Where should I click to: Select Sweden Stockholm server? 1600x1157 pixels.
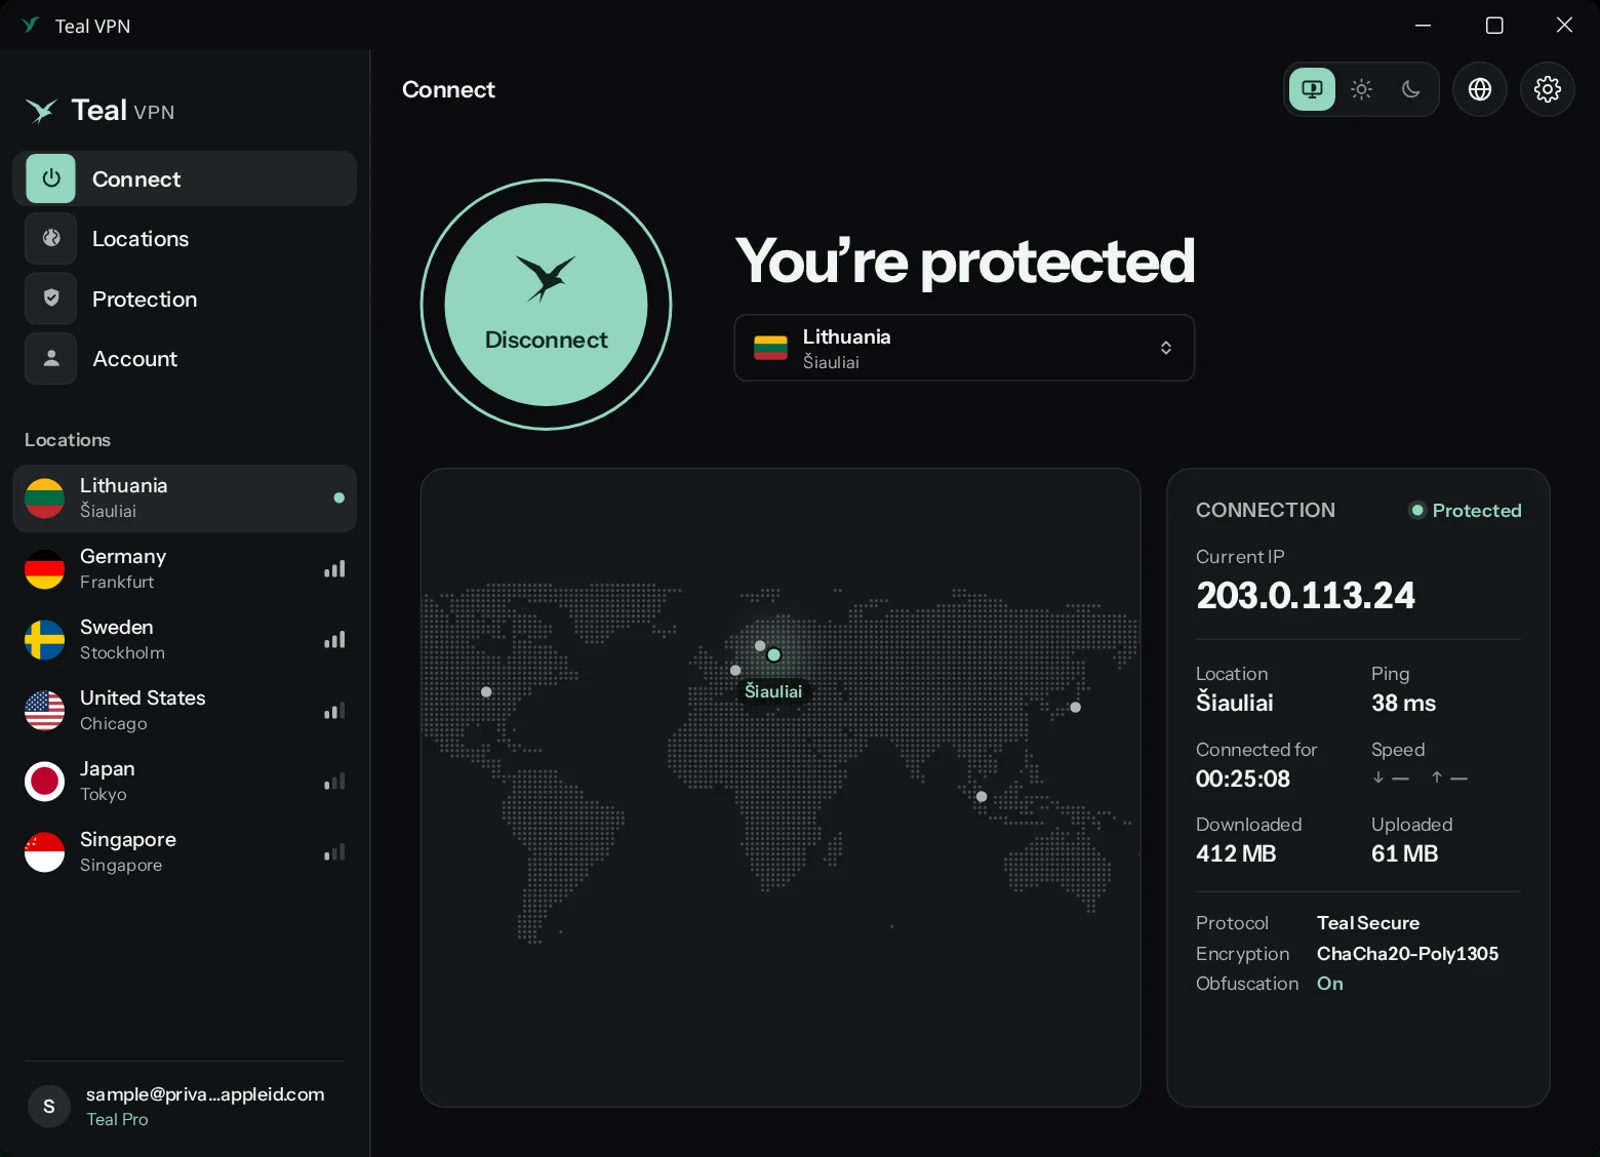185,640
